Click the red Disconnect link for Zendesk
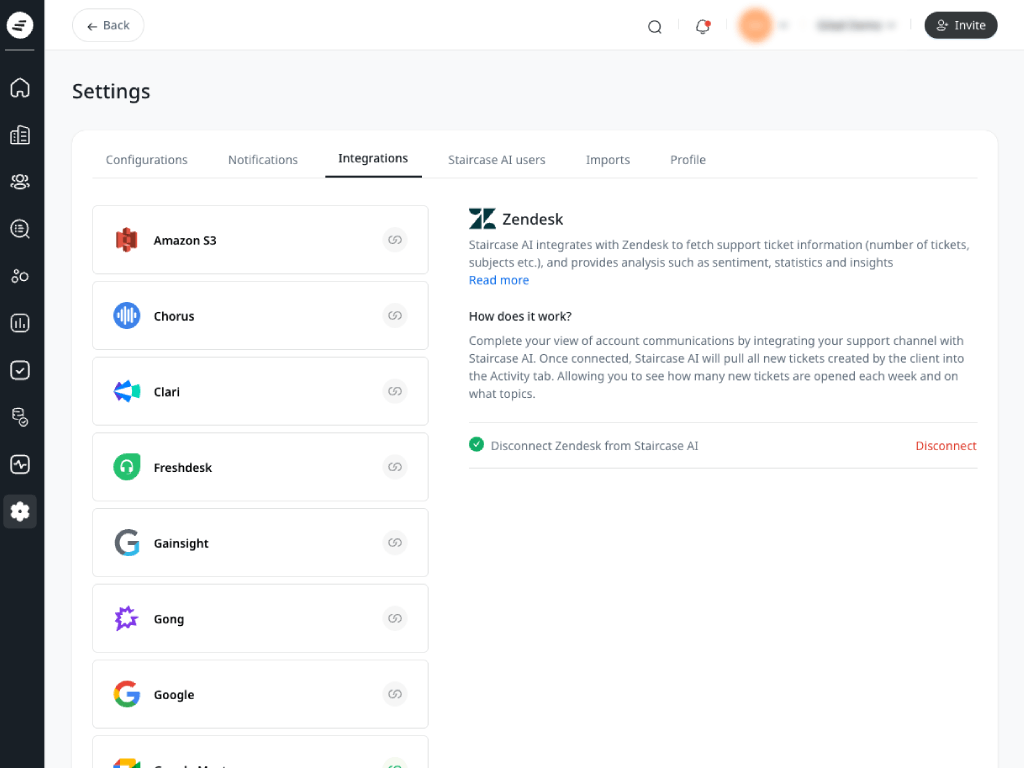The image size is (1024, 768). [x=945, y=446]
